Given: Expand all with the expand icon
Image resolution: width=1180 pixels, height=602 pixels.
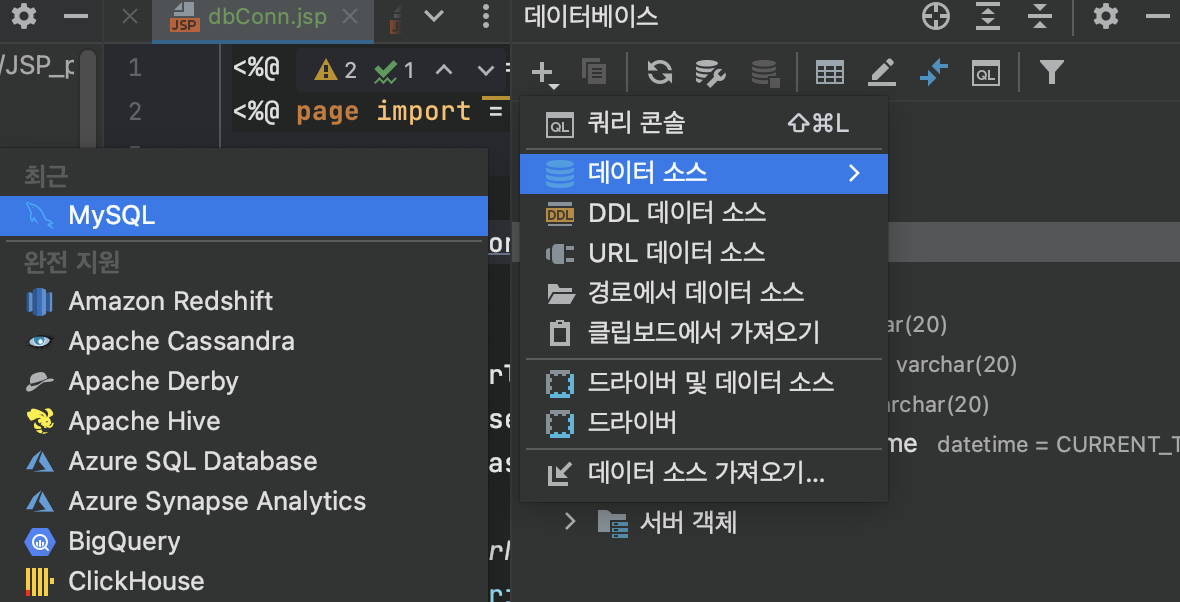Looking at the screenshot, I should pyautogui.click(x=987, y=16).
